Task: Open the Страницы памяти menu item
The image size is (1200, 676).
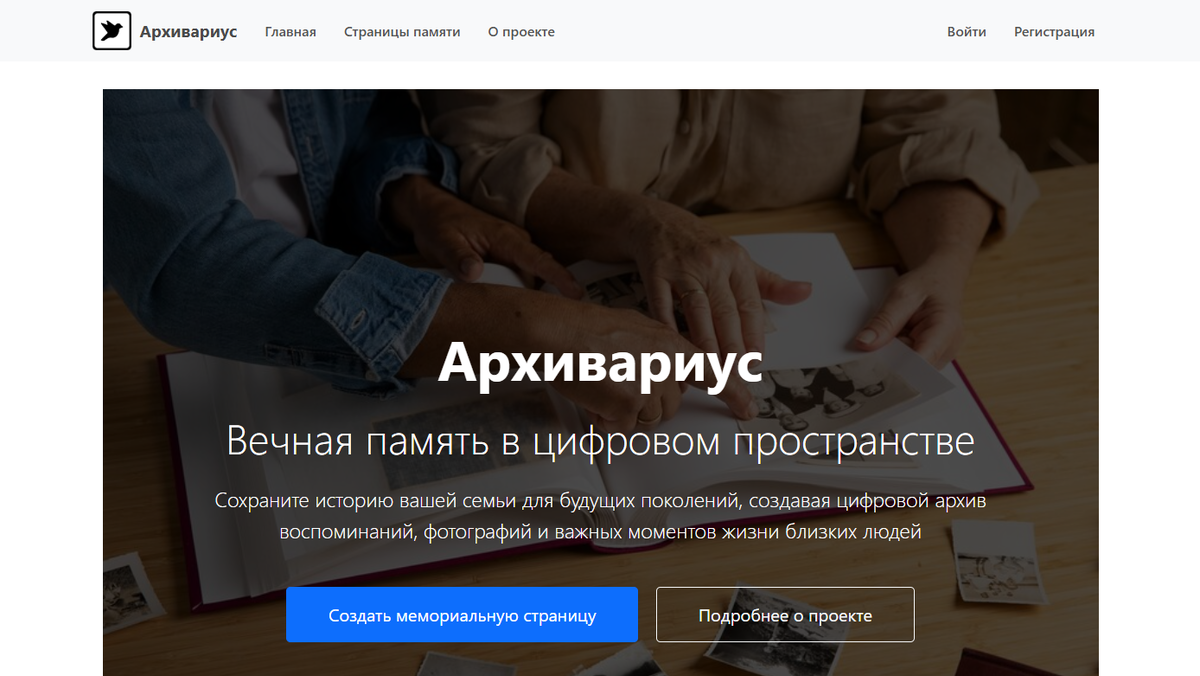Action: point(402,32)
